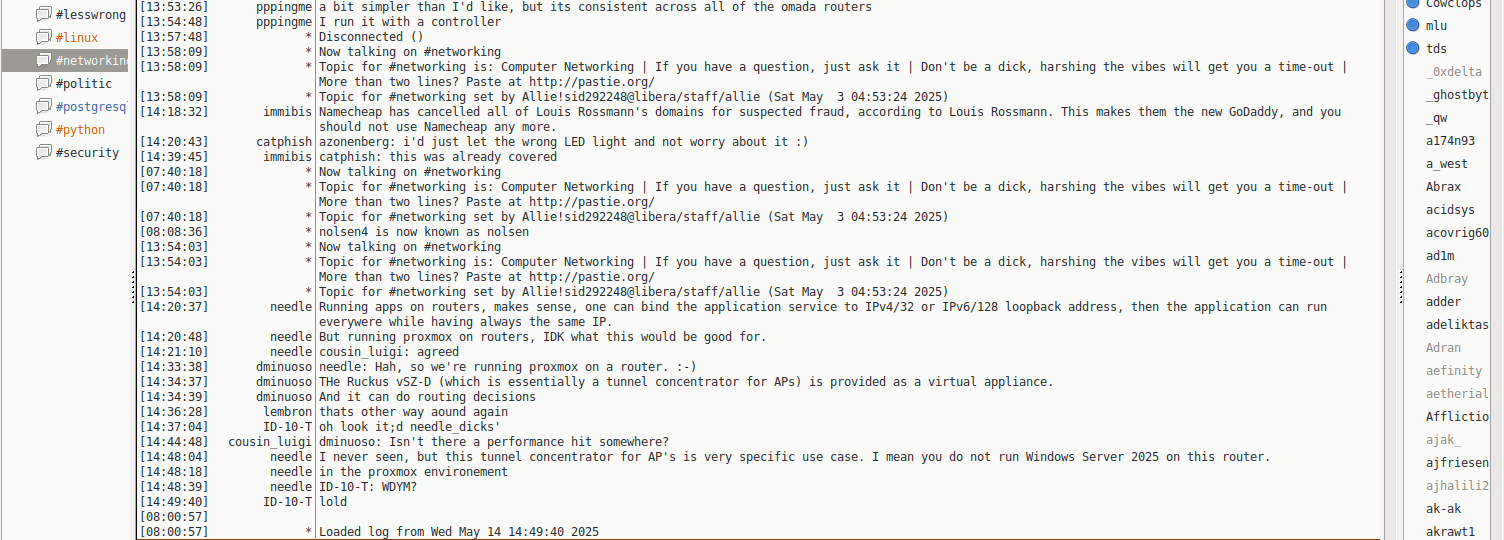Select the away user Adbray in the user list
This screenshot has width=1504, height=540.
pyautogui.click(x=1447, y=279)
